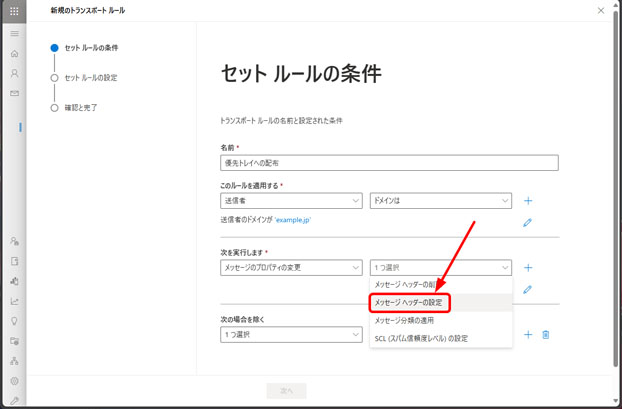The width and height of the screenshot is (622, 409).
Task: Click the セット ルールの条件 heading text
Action: point(301,74)
